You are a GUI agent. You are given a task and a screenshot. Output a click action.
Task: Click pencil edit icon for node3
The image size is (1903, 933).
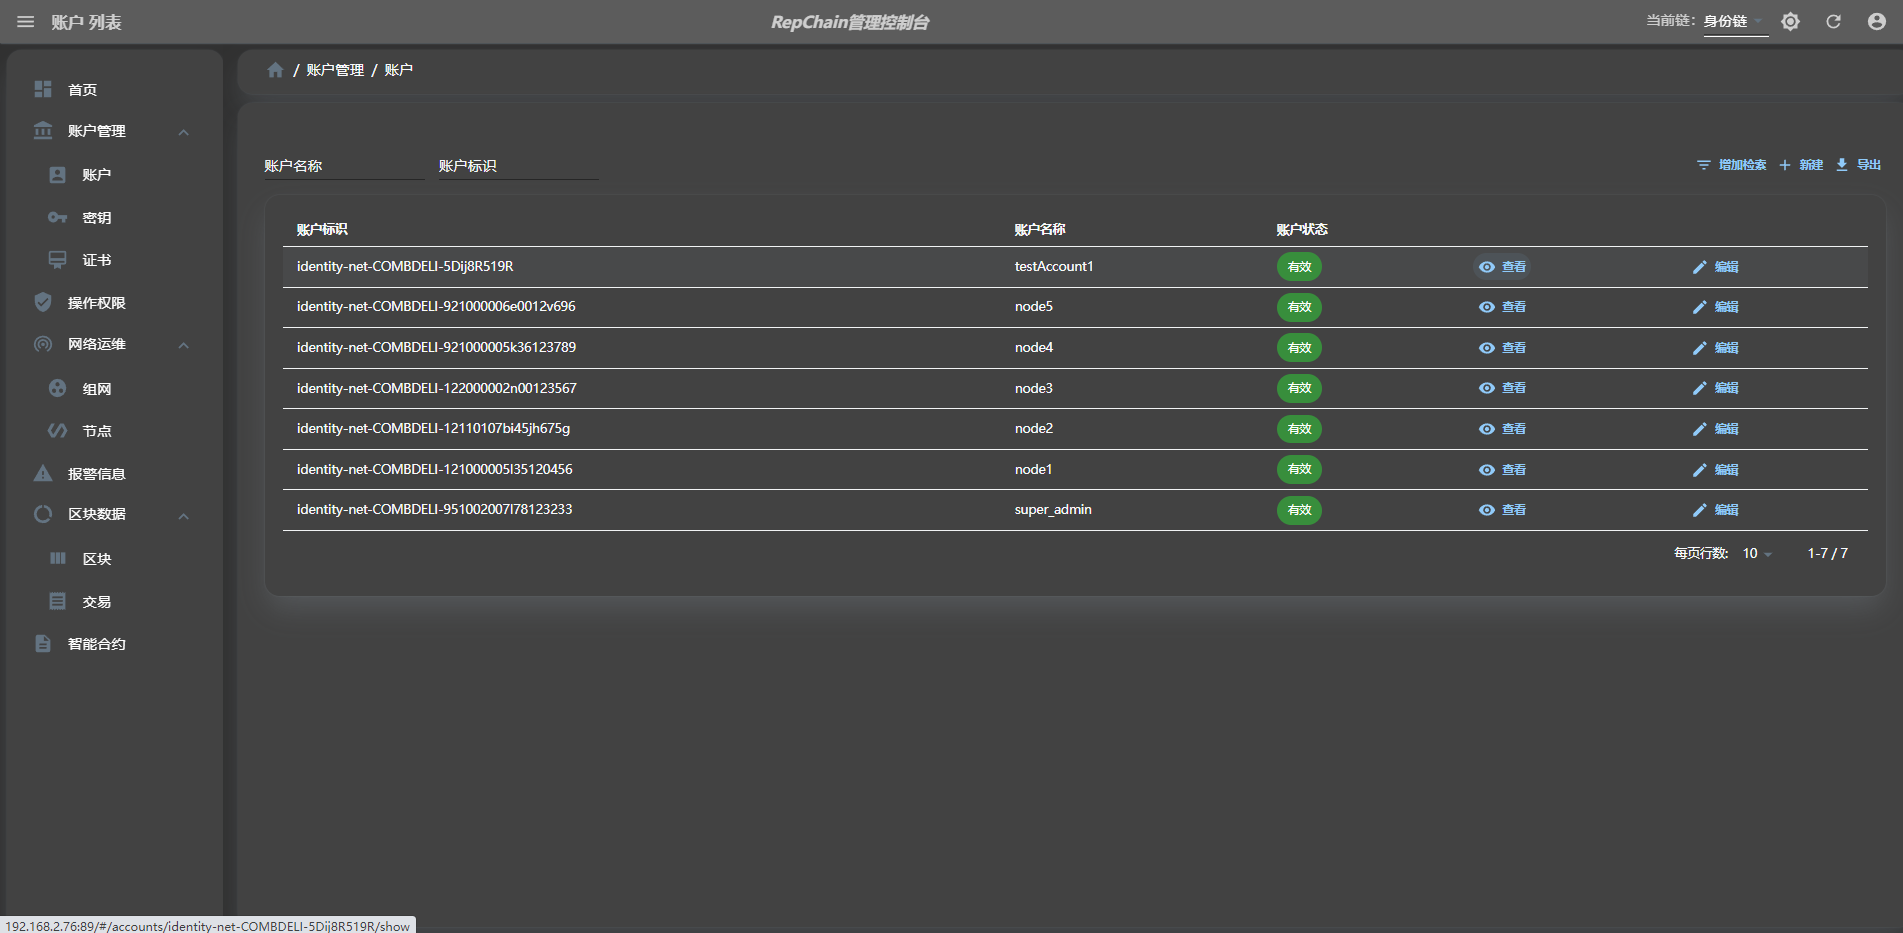click(1699, 388)
